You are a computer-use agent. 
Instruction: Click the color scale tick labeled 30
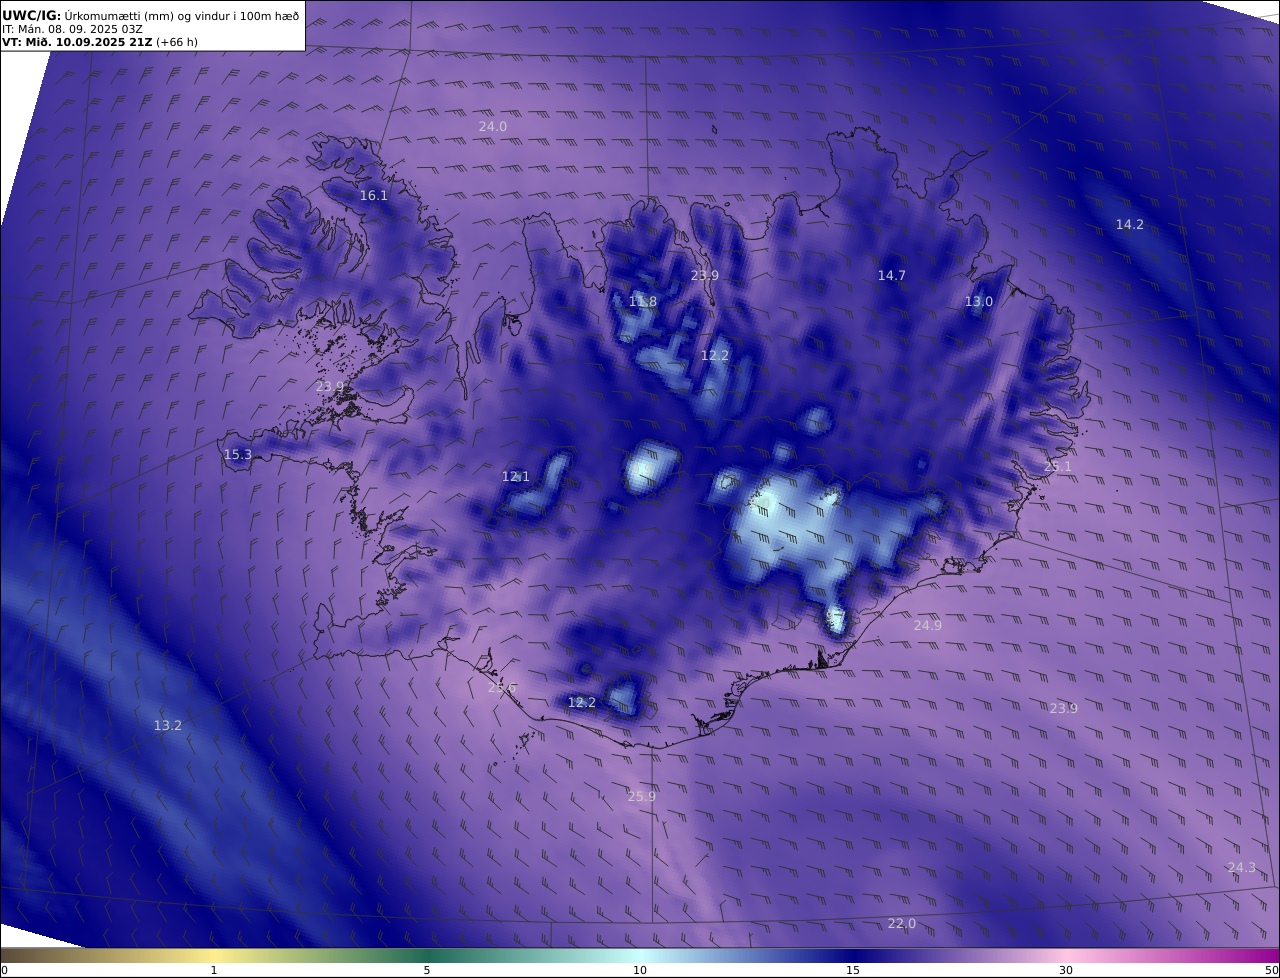1066,970
